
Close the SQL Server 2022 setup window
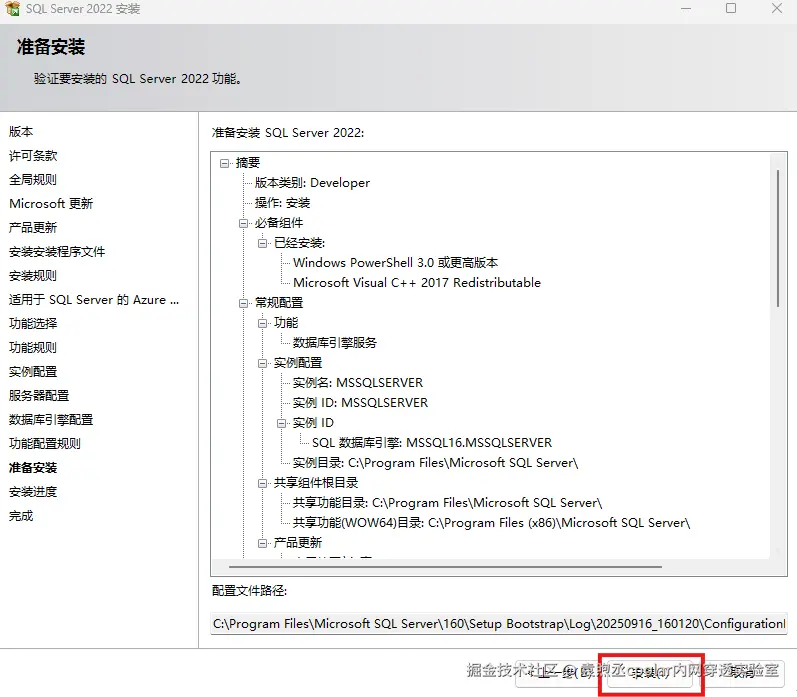tap(777, 8)
